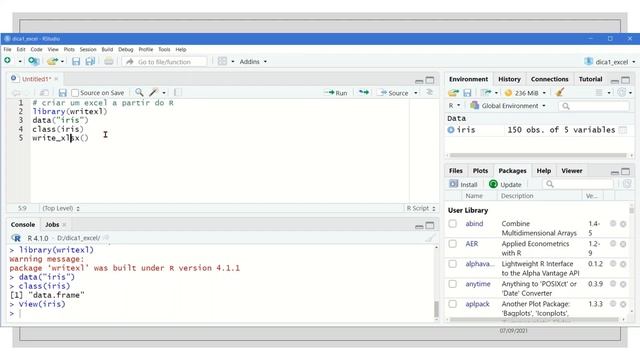The image size is (640, 360).
Task: Show document outline icon
Action: click(x=429, y=92)
